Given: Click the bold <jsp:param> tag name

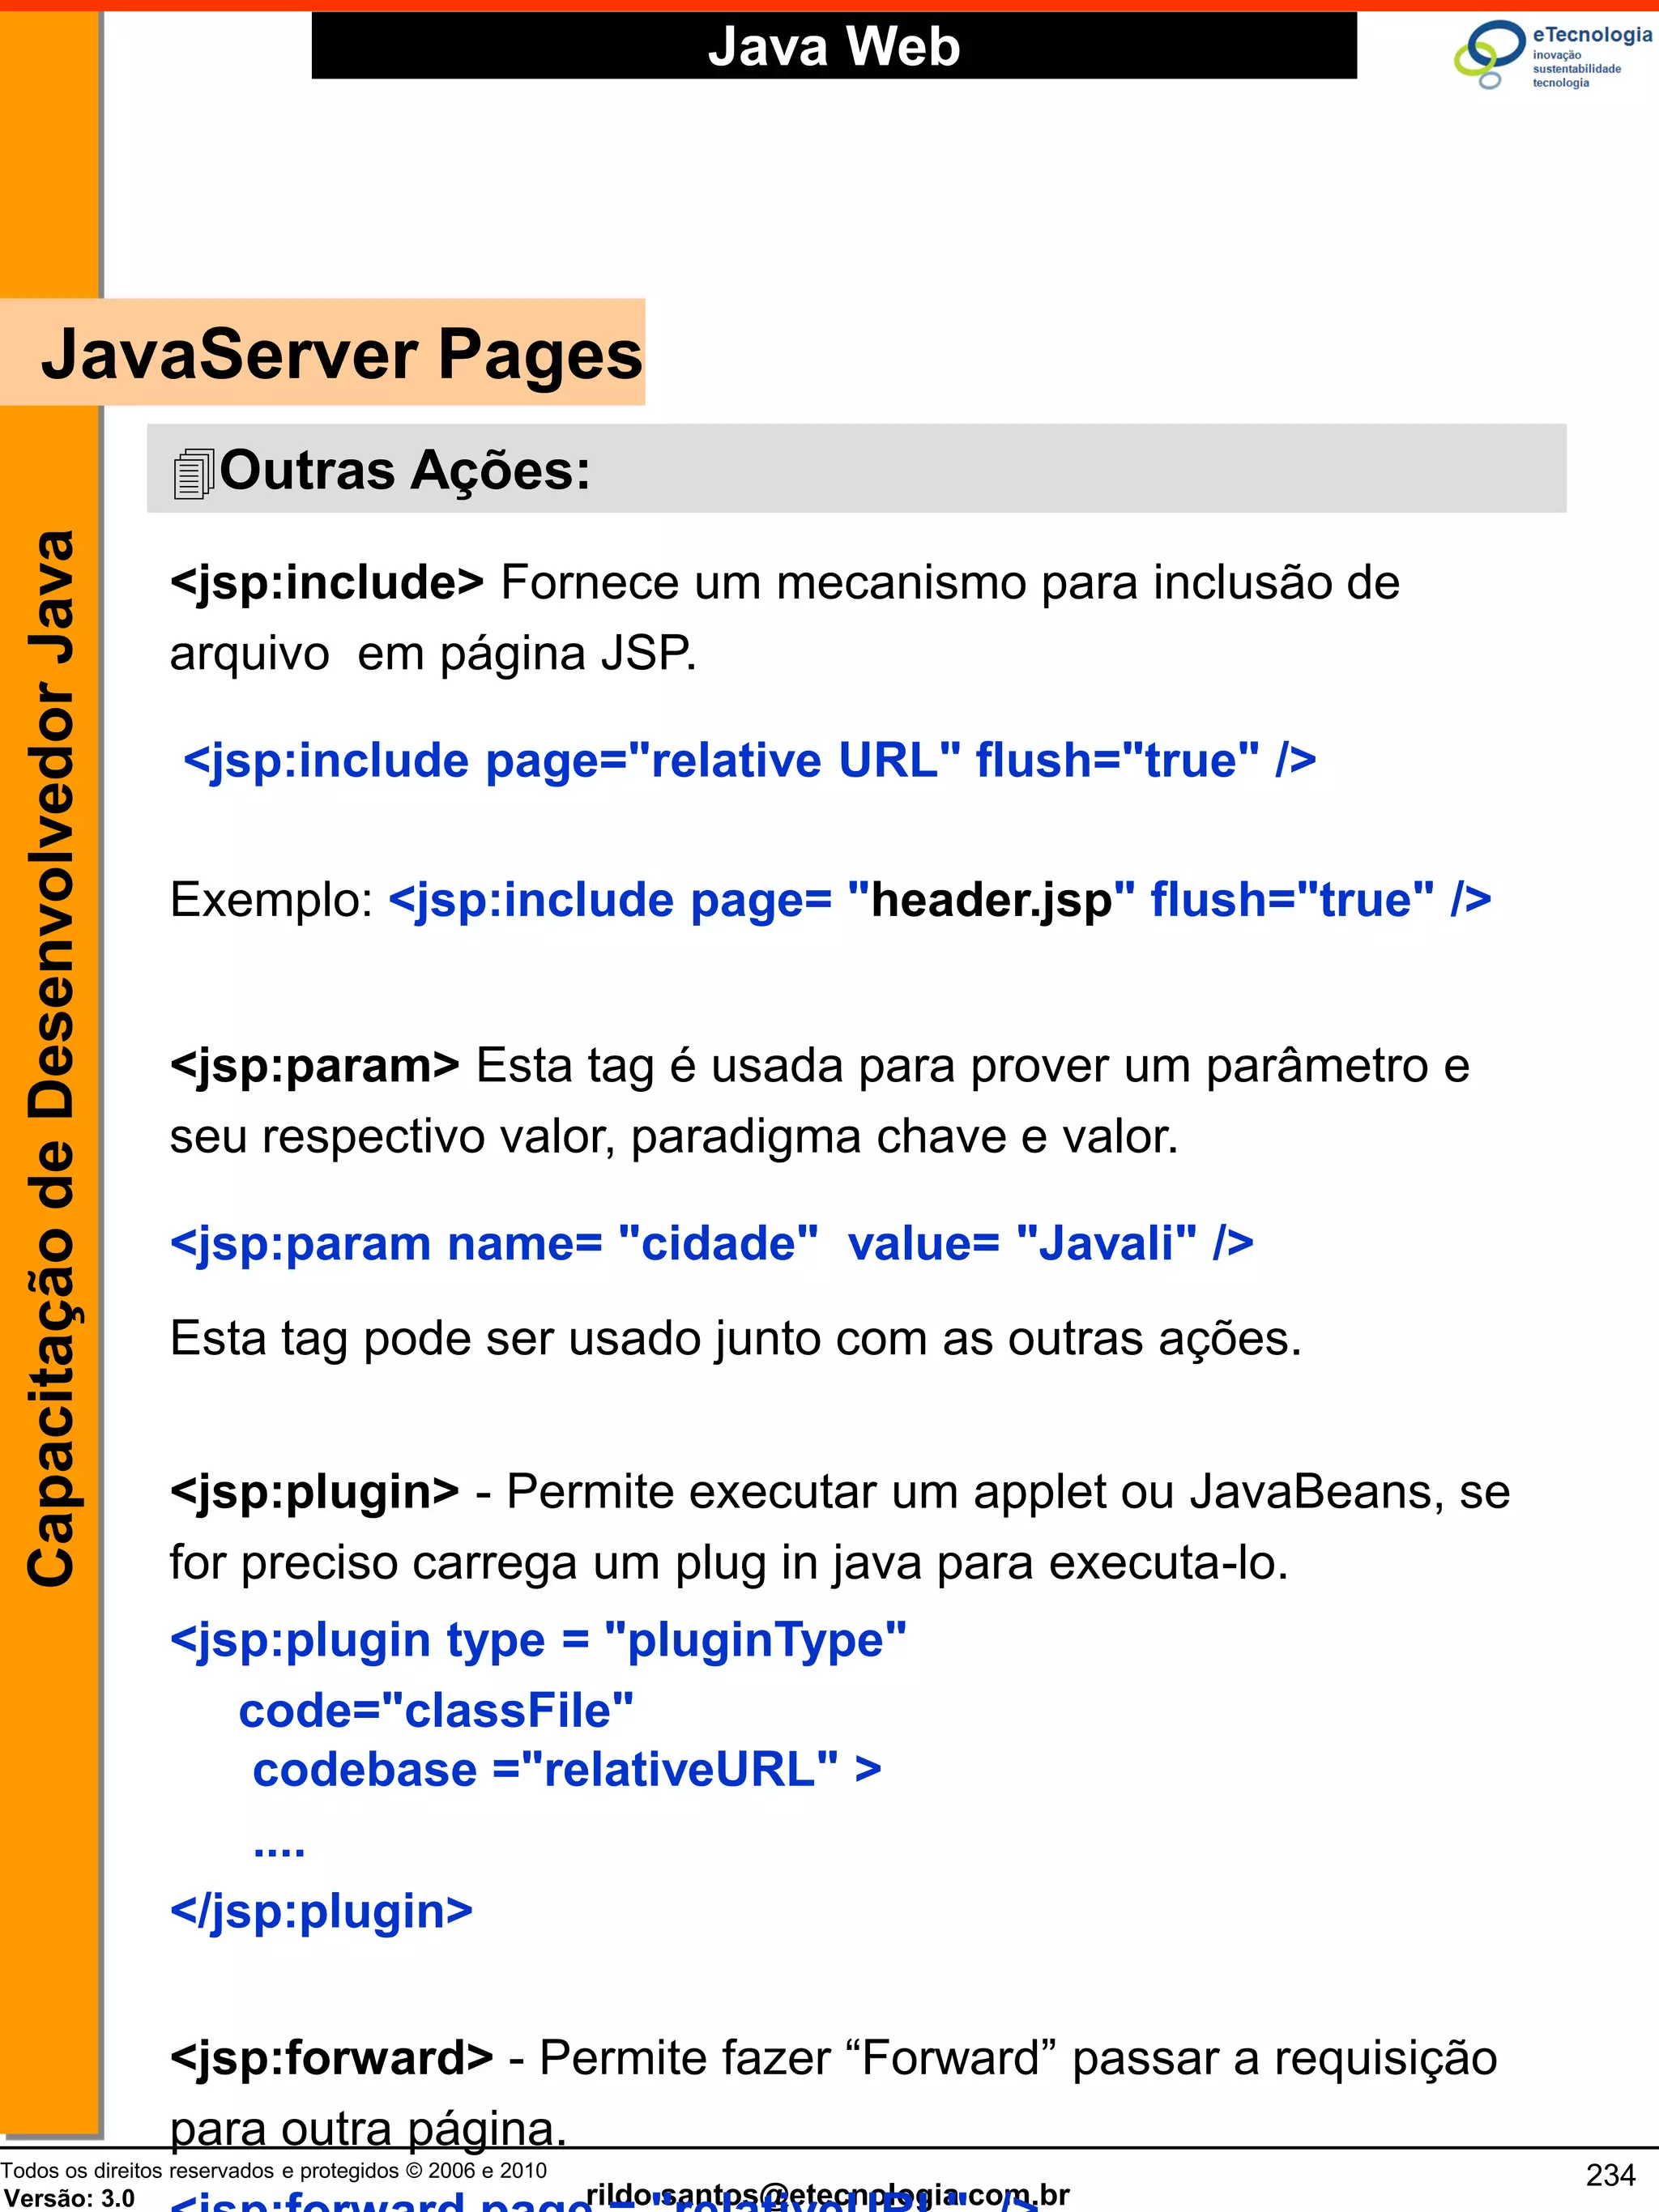Looking at the screenshot, I should point(314,1065).
